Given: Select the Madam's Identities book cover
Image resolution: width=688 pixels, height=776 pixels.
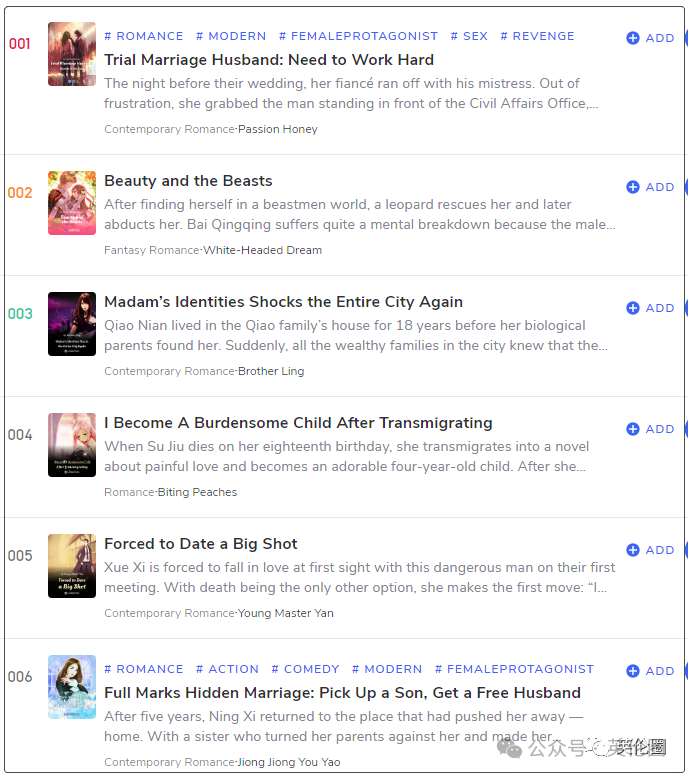Looking at the screenshot, I should 72,324.
